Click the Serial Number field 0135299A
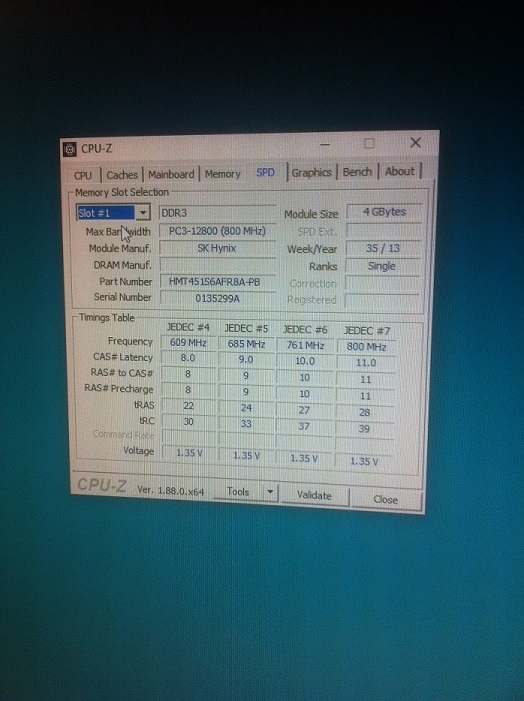 [x=217, y=298]
